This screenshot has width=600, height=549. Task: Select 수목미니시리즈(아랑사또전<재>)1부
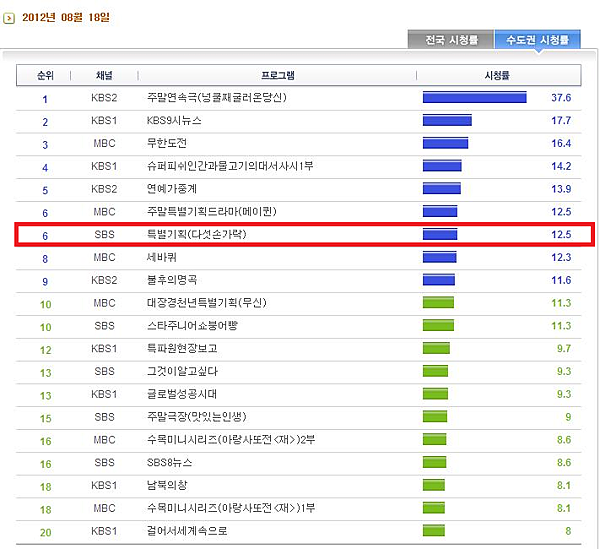point(231,508)
